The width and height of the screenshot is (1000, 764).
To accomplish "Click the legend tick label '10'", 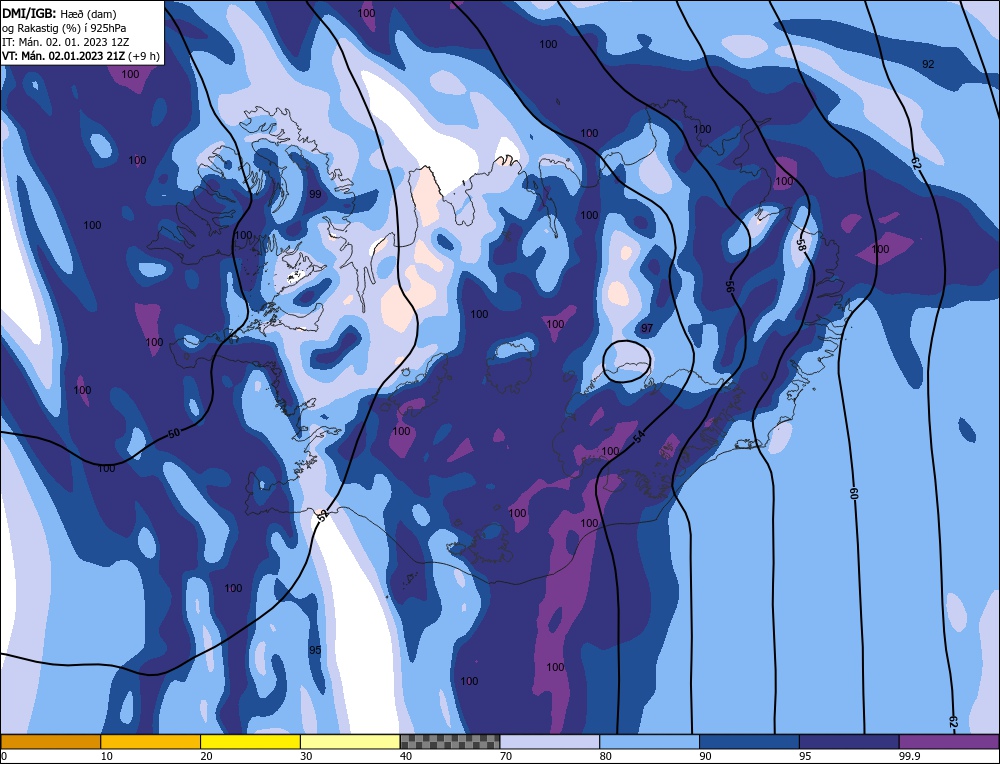I will pos(107,756).
